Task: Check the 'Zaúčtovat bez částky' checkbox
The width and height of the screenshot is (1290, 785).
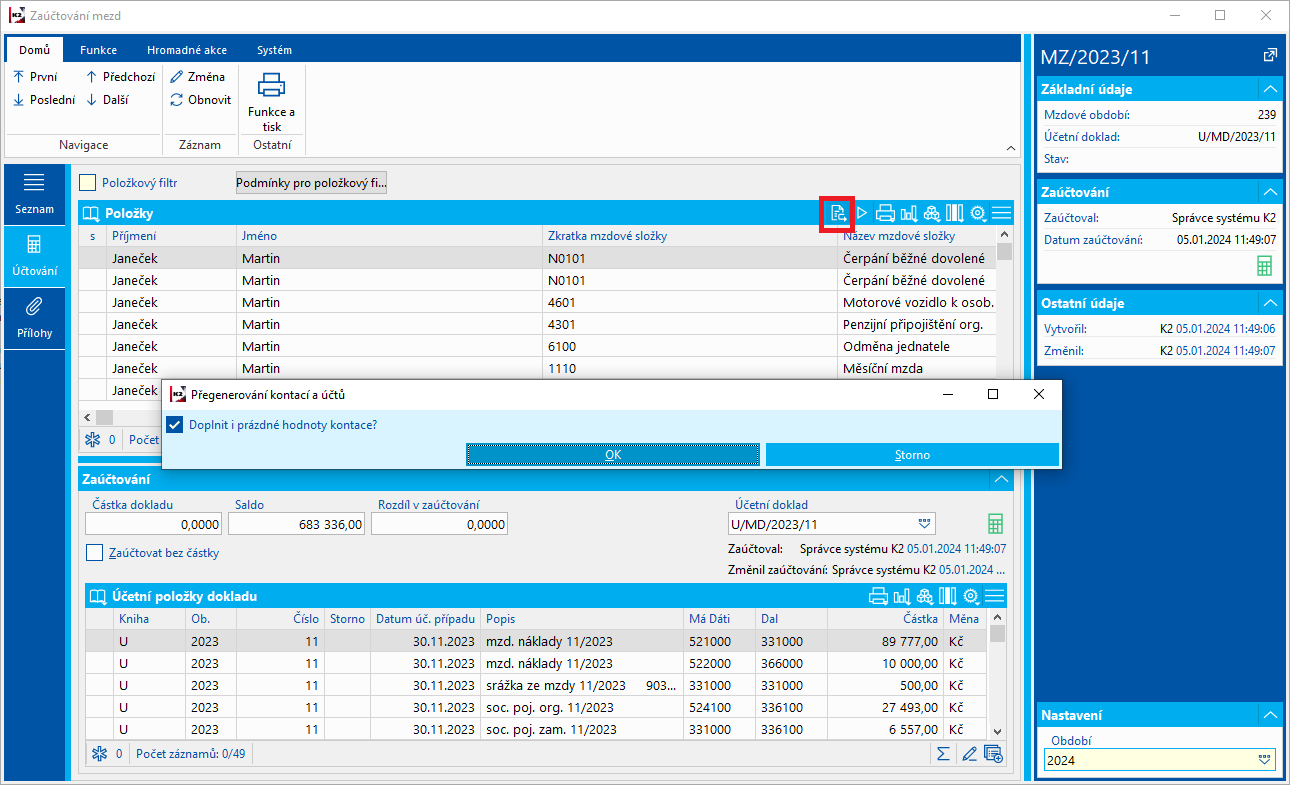Action: click(x=95, y=553)
